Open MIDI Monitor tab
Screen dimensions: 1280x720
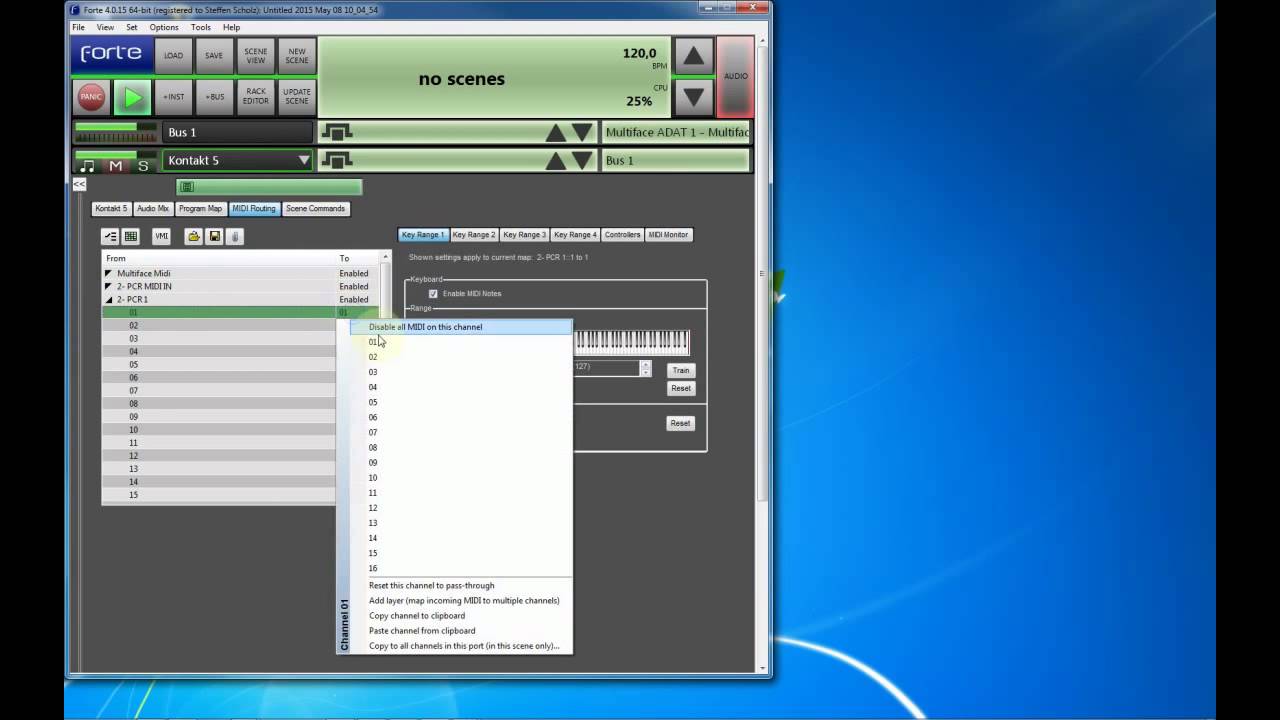[x=668, y=234]
